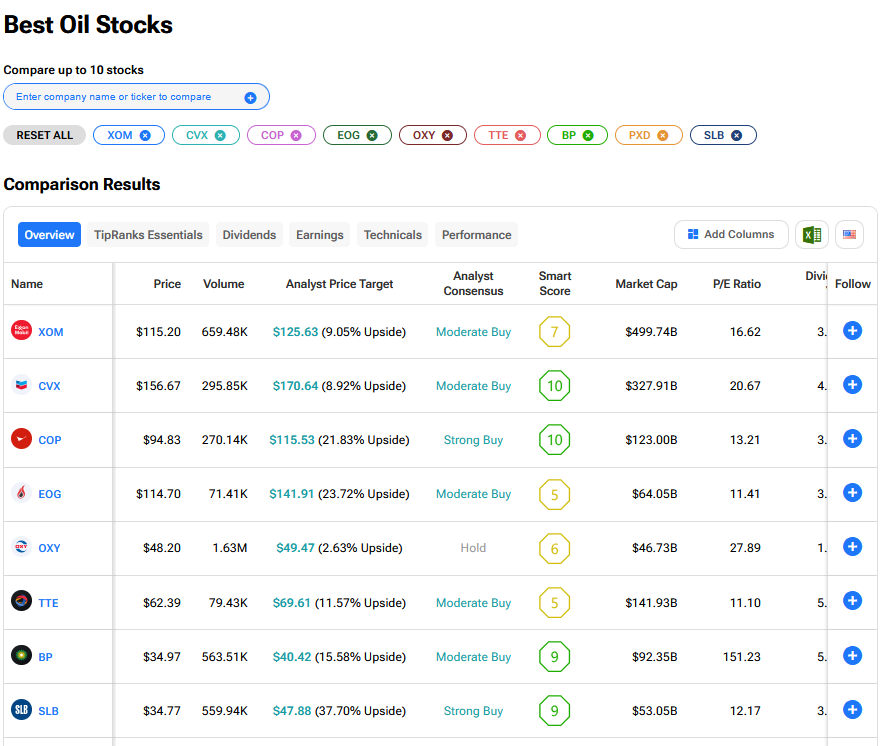
Task: Click XOM price target $125.63
Action: point(295,332)
